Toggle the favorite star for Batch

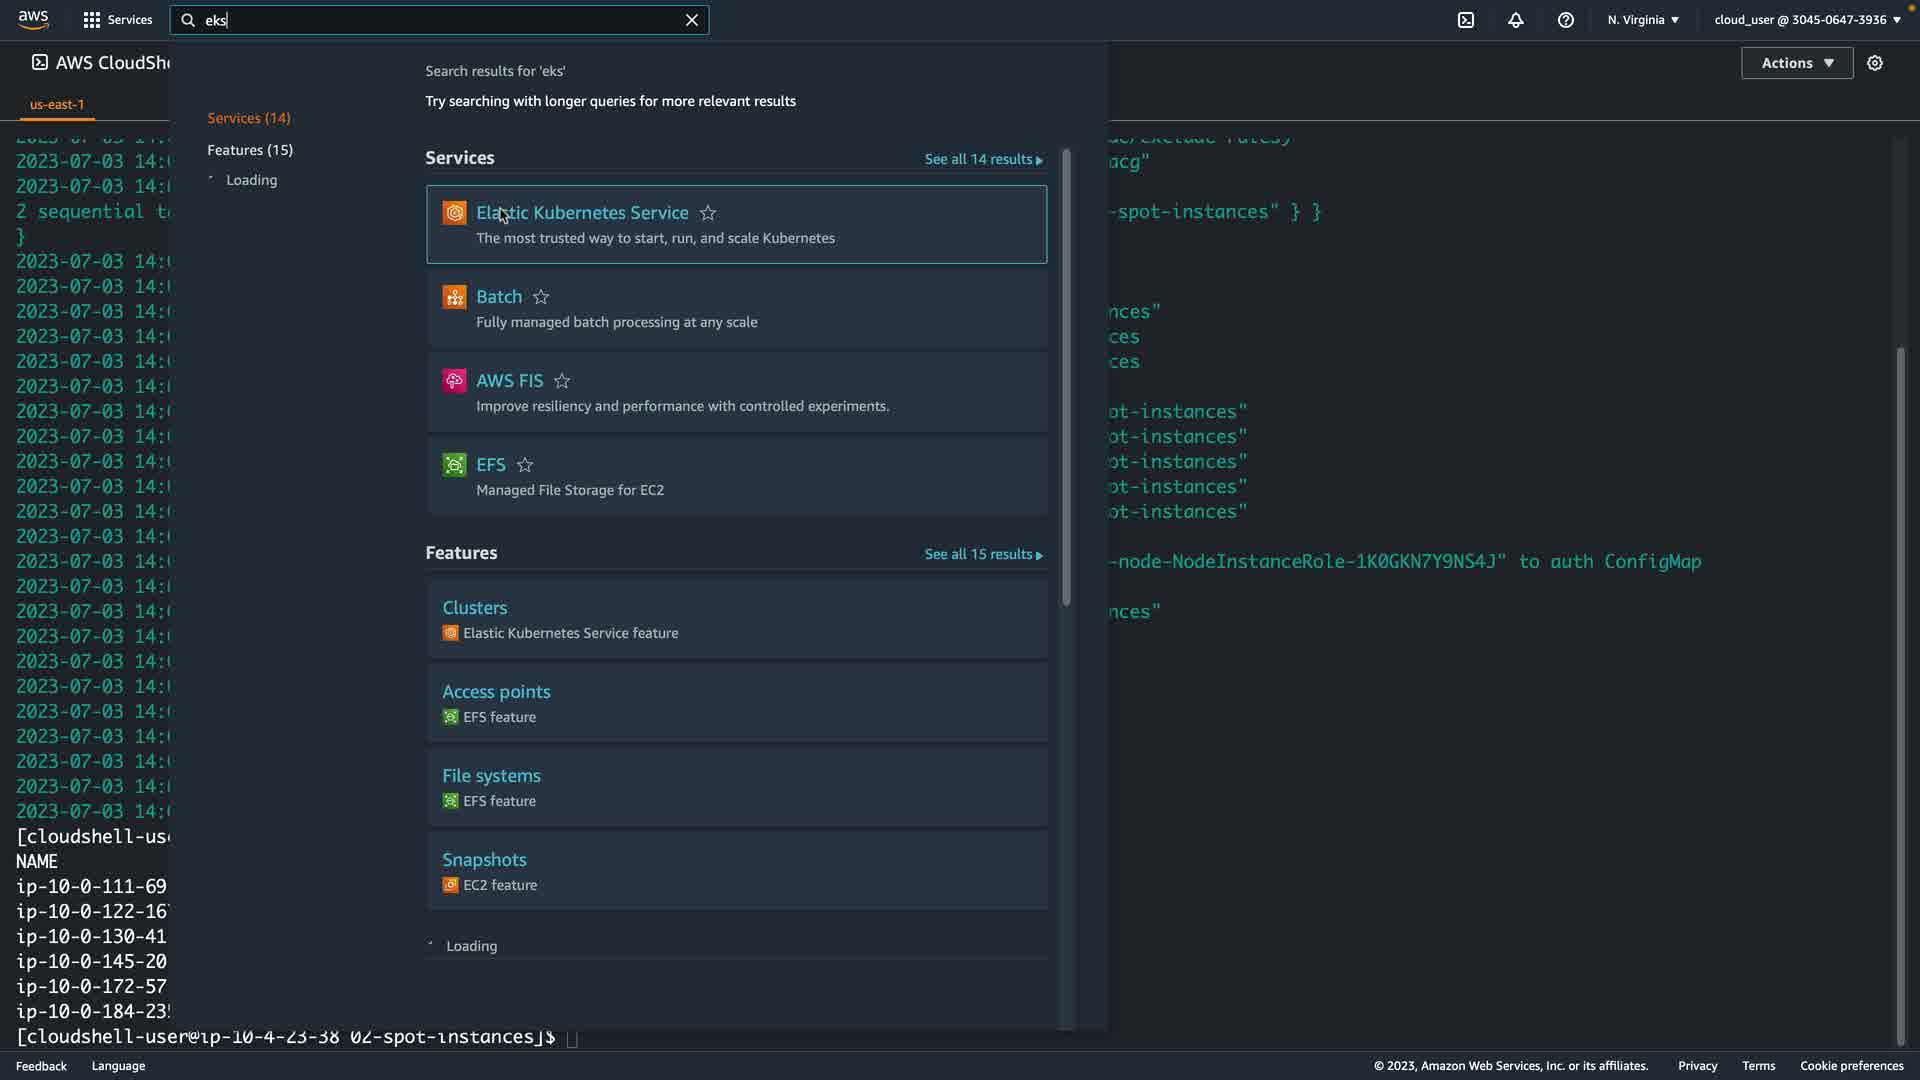pyautogui.click(x=541, y=297)
